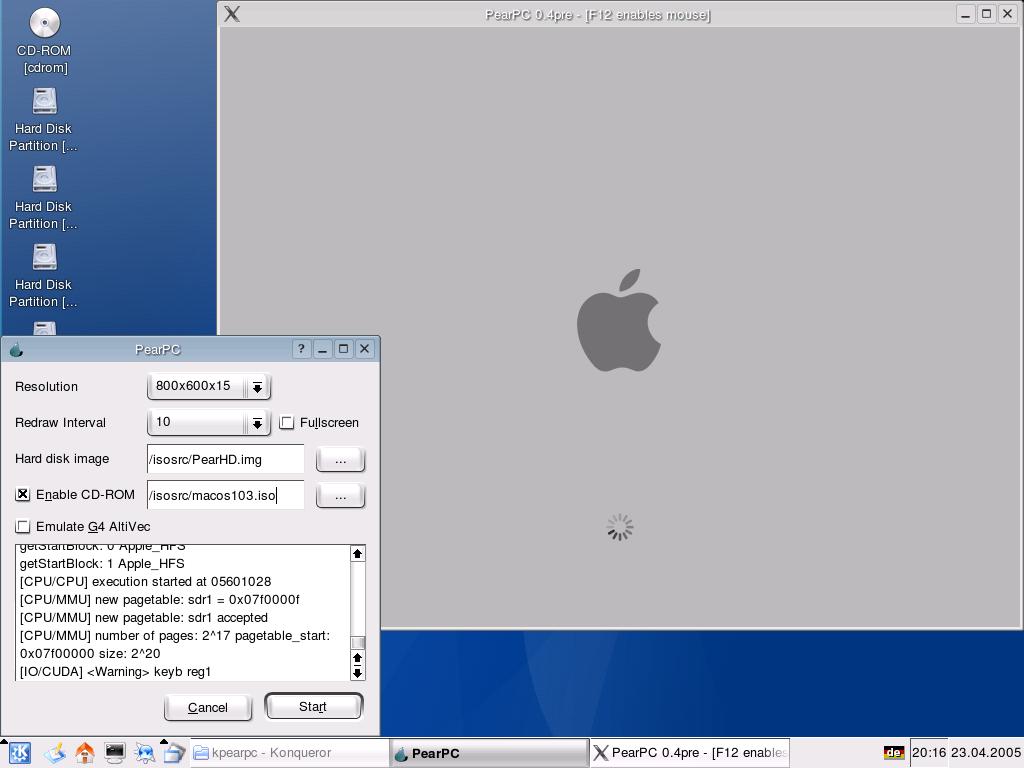Click the Cancel button

tap(208, 707)
